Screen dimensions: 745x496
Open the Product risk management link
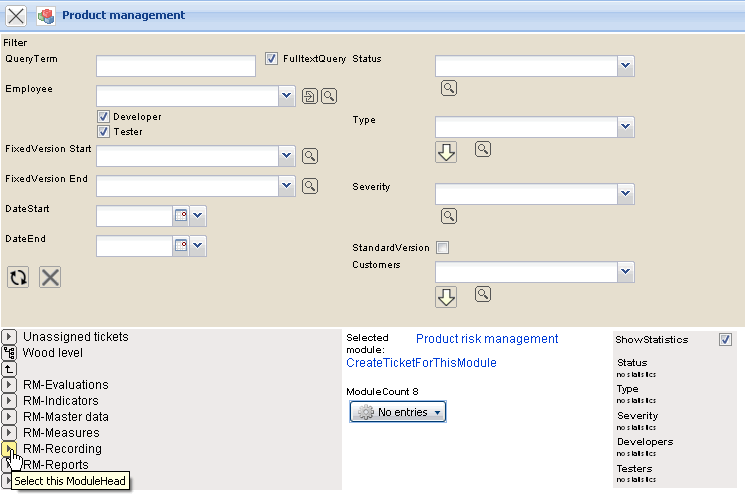486,339
